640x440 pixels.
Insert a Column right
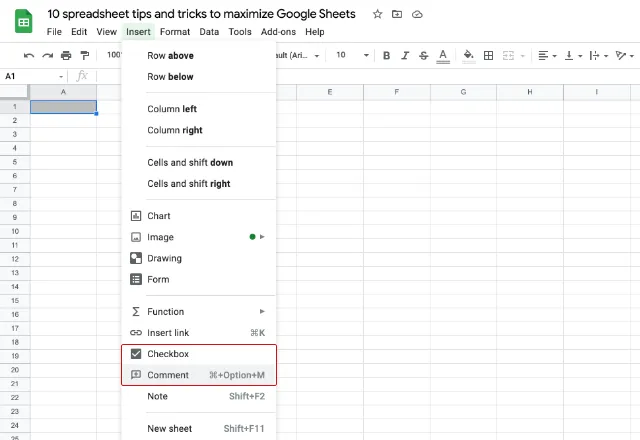pos(199,130)
